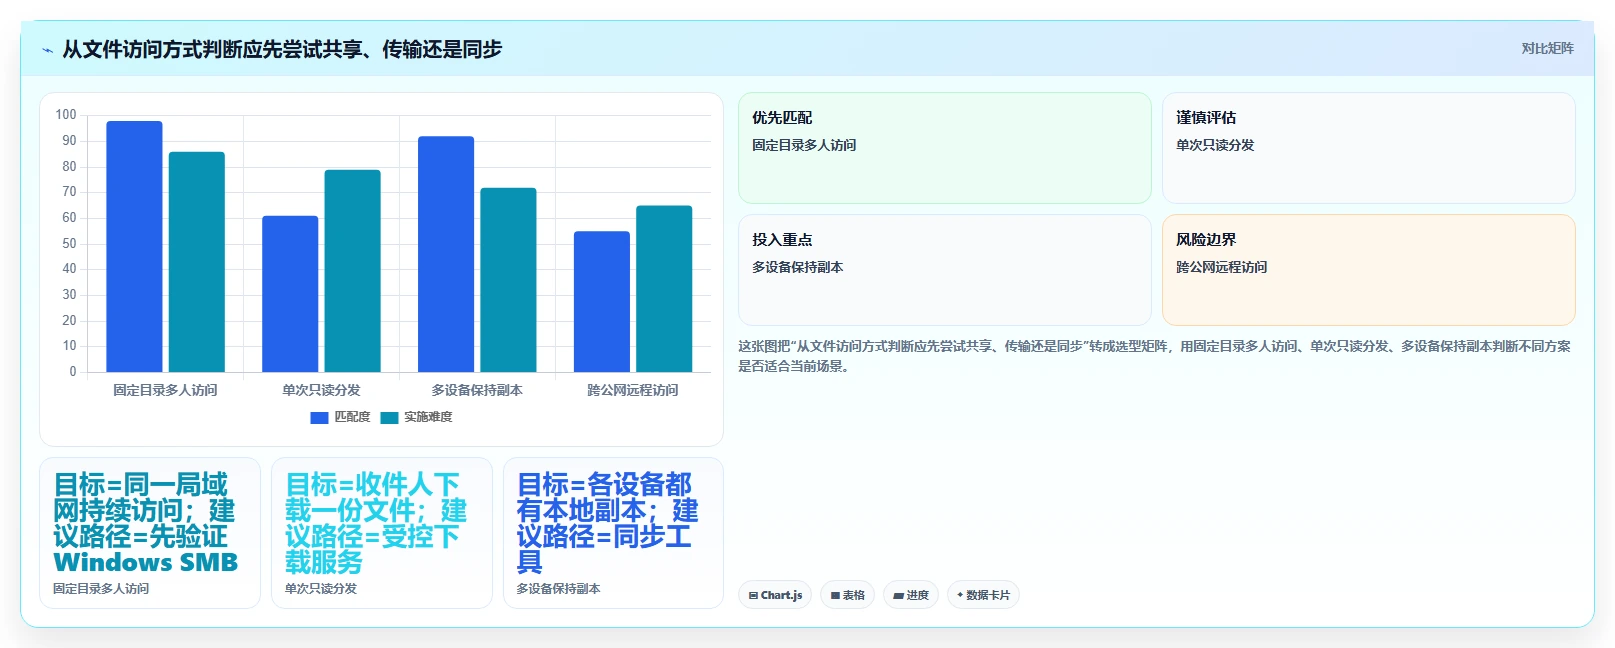Open the card recommending Windows SMB
The width and height of the screenshot is (1615, 648).
(x=150, y=533)
